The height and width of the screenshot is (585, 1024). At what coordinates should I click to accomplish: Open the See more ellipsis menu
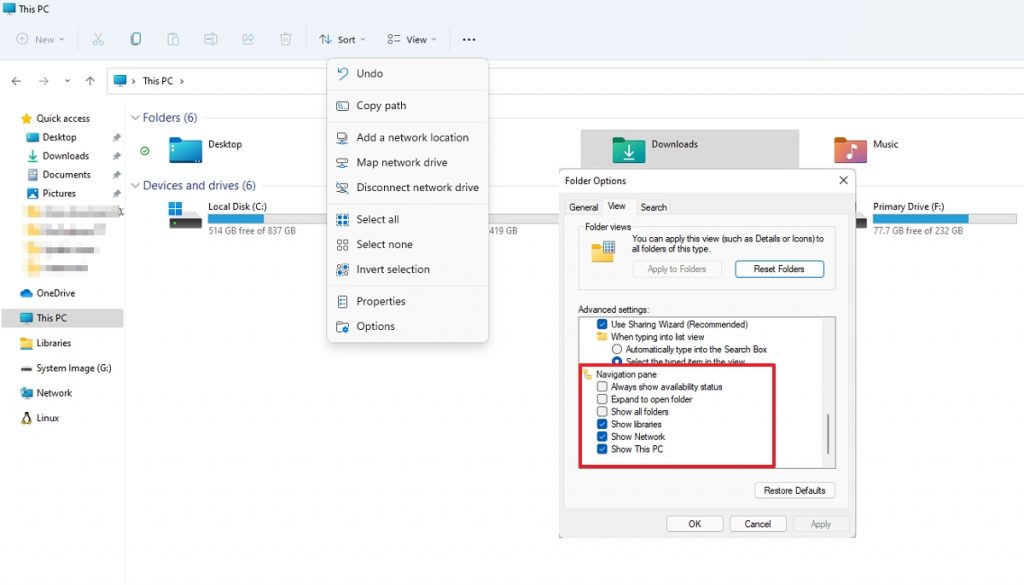coord(468,39)
